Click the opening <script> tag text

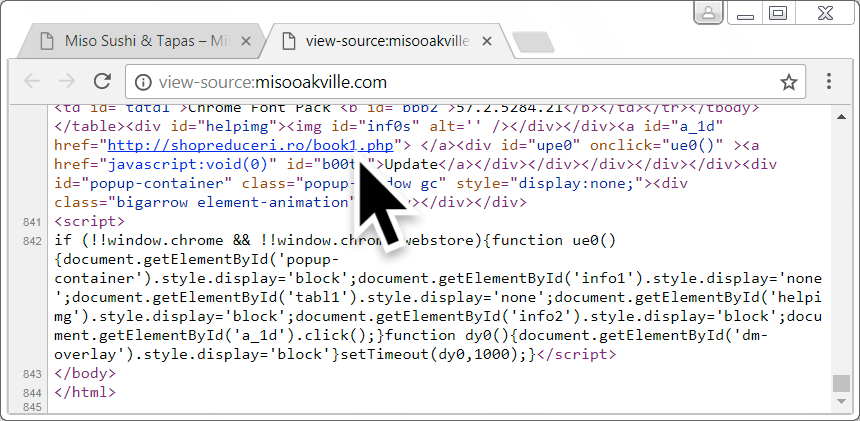coord(90,221)
